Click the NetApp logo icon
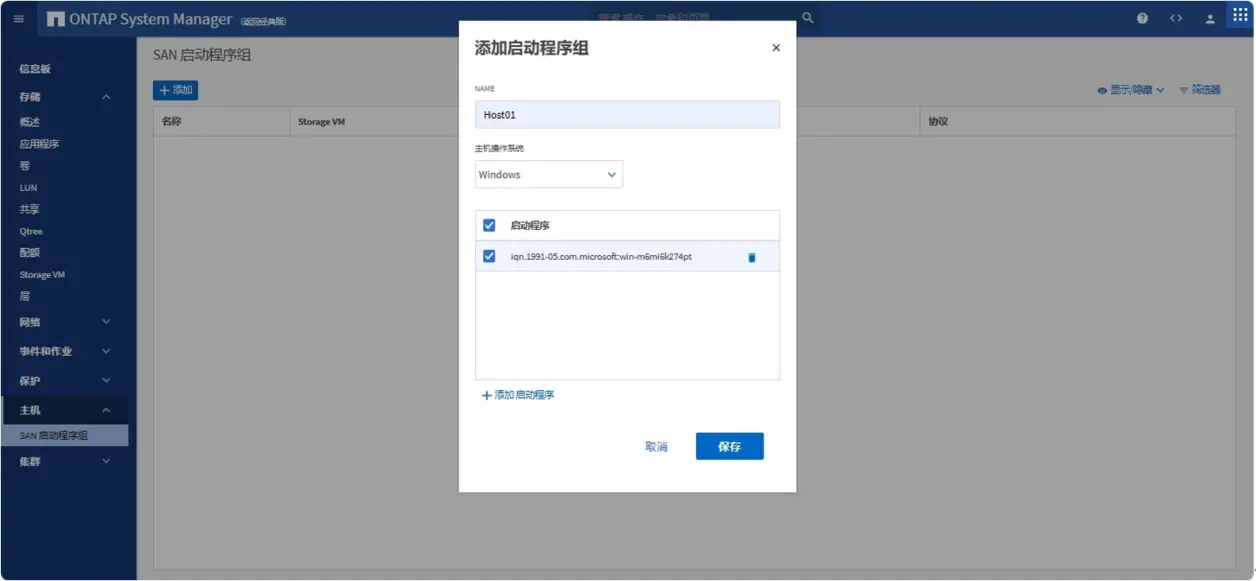The image size is (1256, 581). coord(55,19)
